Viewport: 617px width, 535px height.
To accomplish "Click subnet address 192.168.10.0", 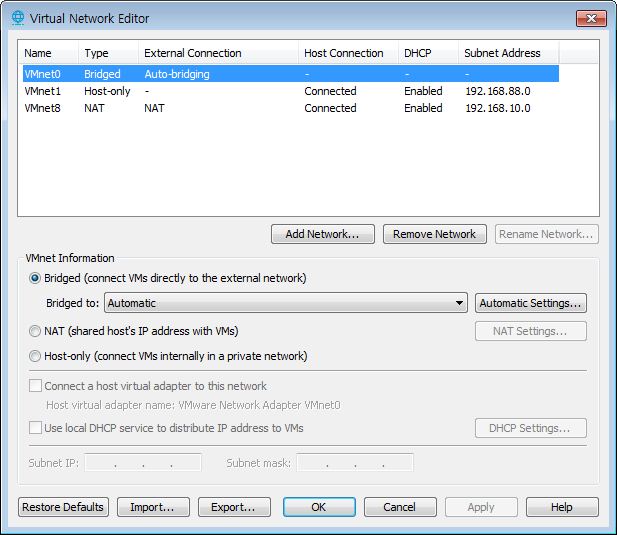I will pos(498,108).
